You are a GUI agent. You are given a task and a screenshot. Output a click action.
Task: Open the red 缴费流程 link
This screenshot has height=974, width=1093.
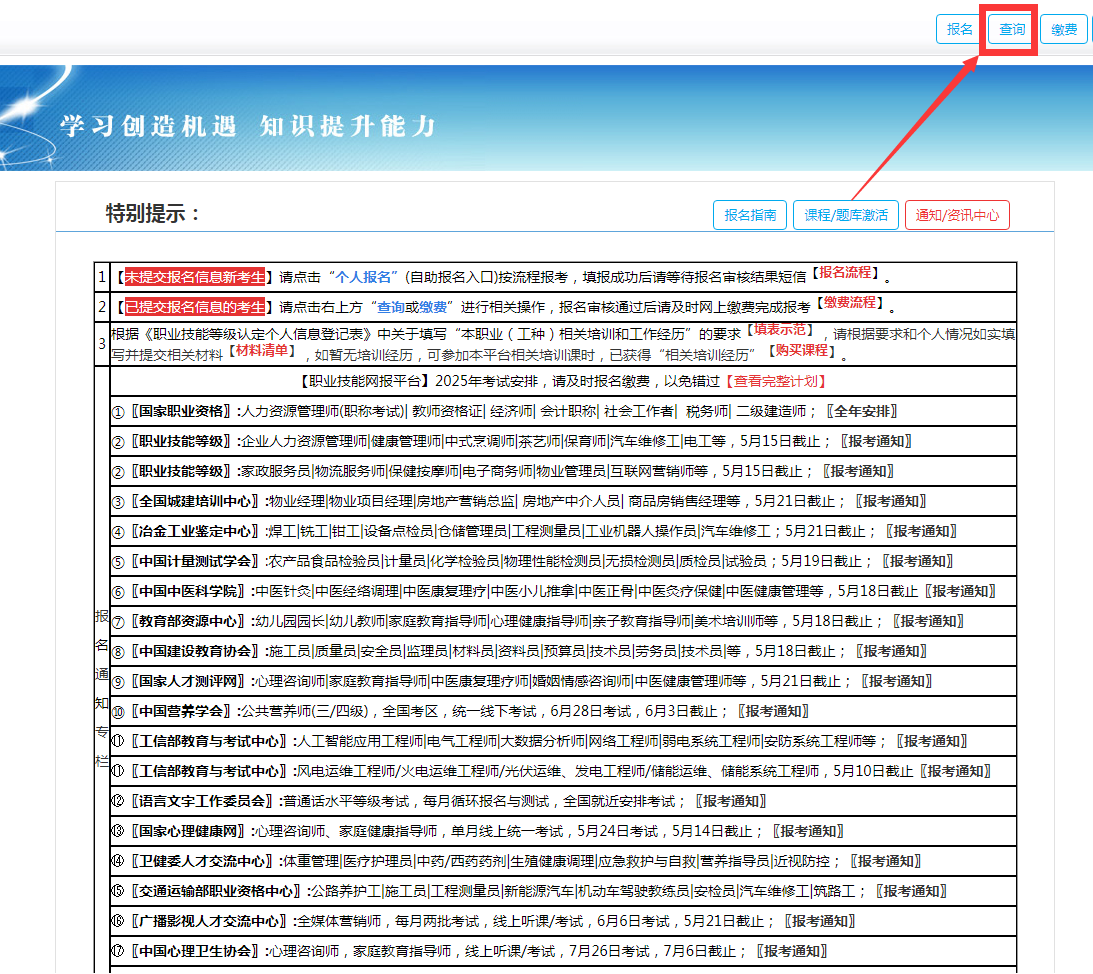(850, 302)
